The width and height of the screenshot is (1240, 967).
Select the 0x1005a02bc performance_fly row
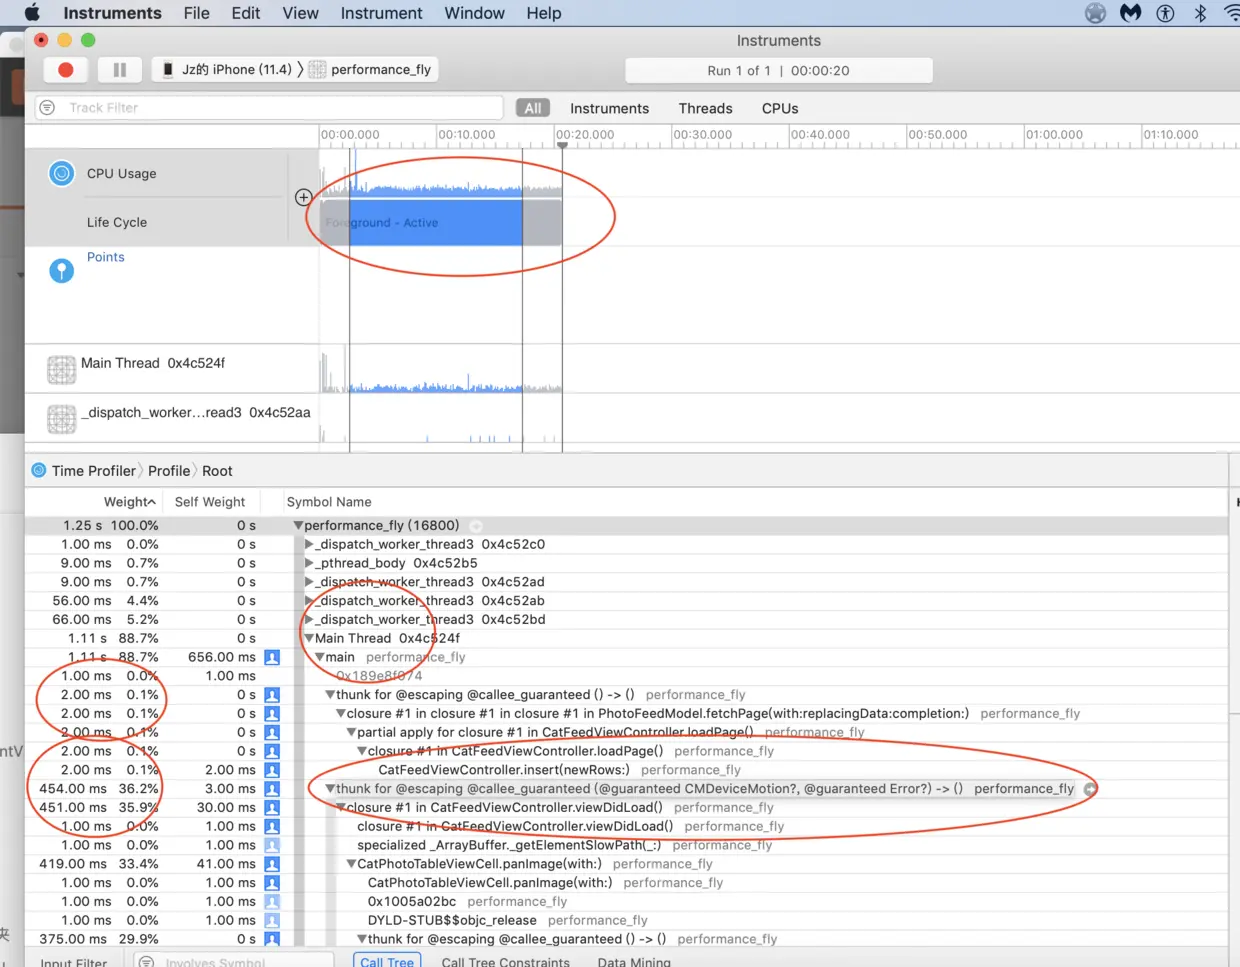pos(626,901)
